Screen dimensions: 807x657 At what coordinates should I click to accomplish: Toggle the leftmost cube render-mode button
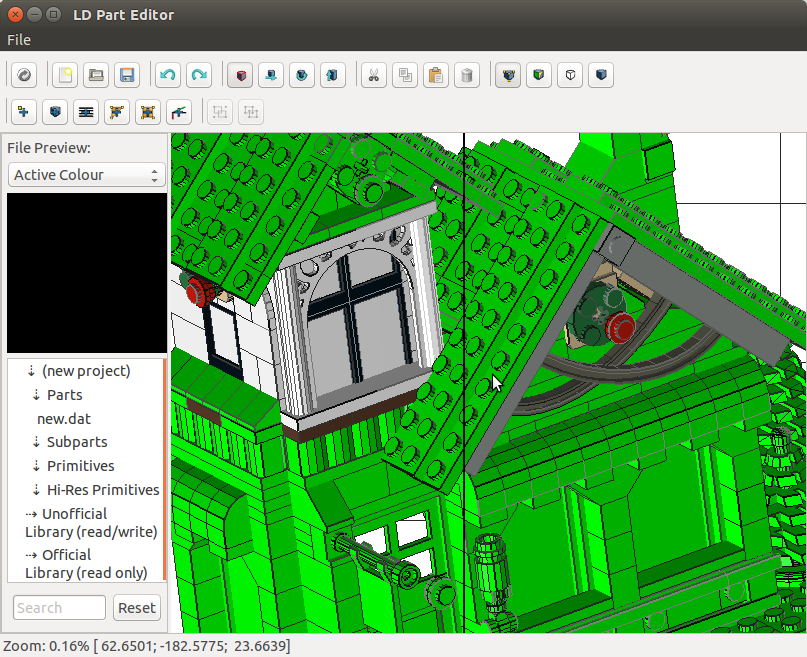tap(509, 75)
